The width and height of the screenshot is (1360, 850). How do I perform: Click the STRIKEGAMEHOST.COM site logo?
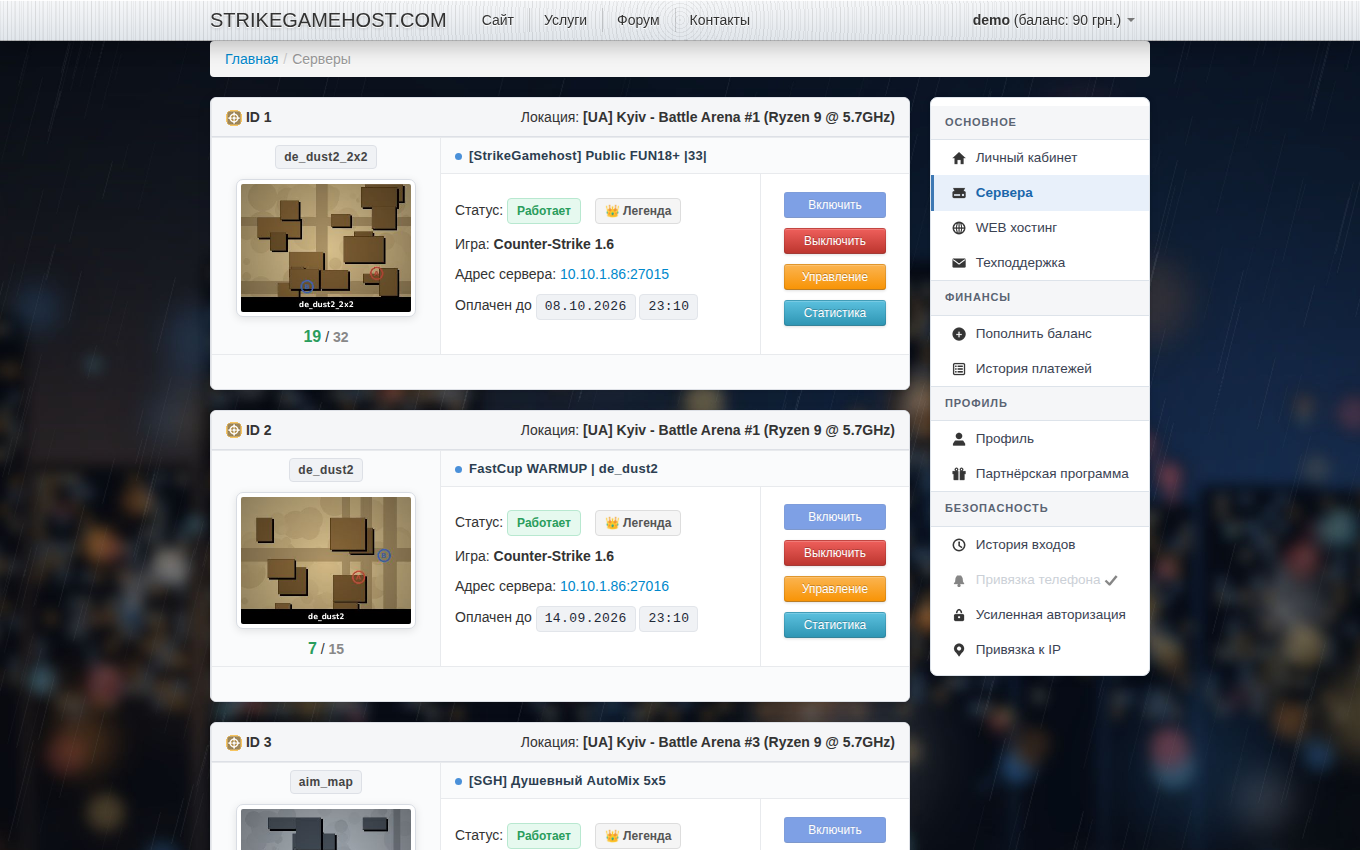tap(328, 20)
